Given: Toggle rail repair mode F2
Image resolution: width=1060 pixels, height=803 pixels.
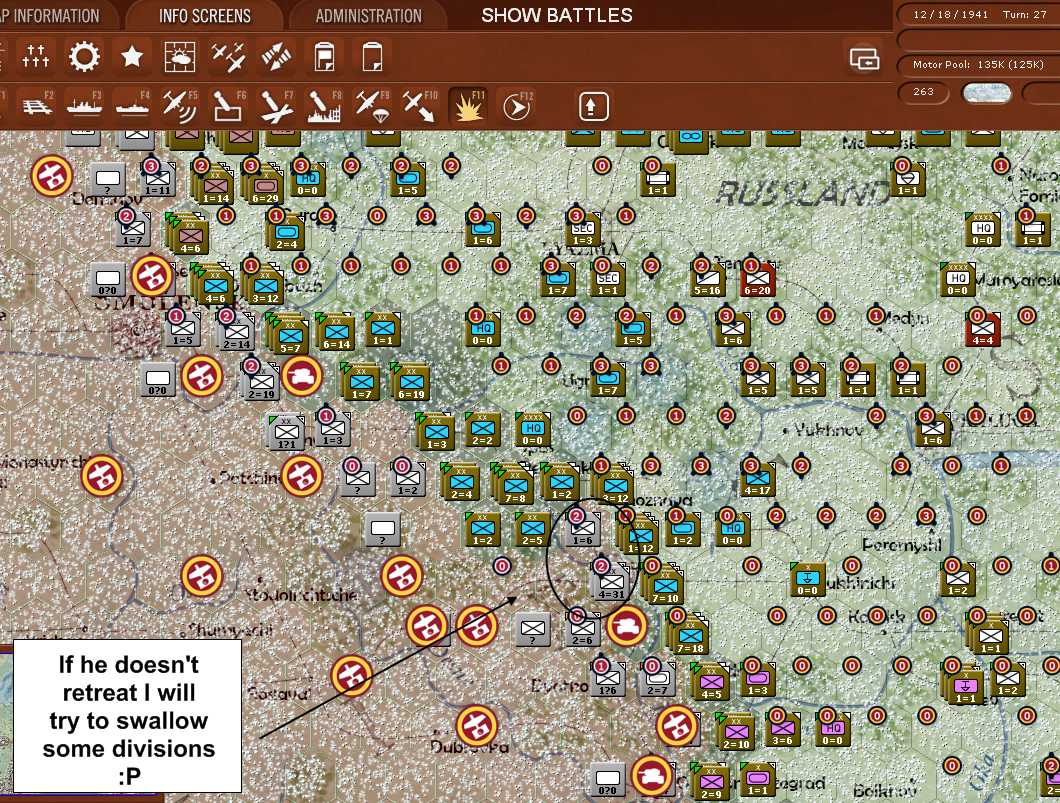Looking at the screenshot, I should pyautogui.click(x=37, y=105).
